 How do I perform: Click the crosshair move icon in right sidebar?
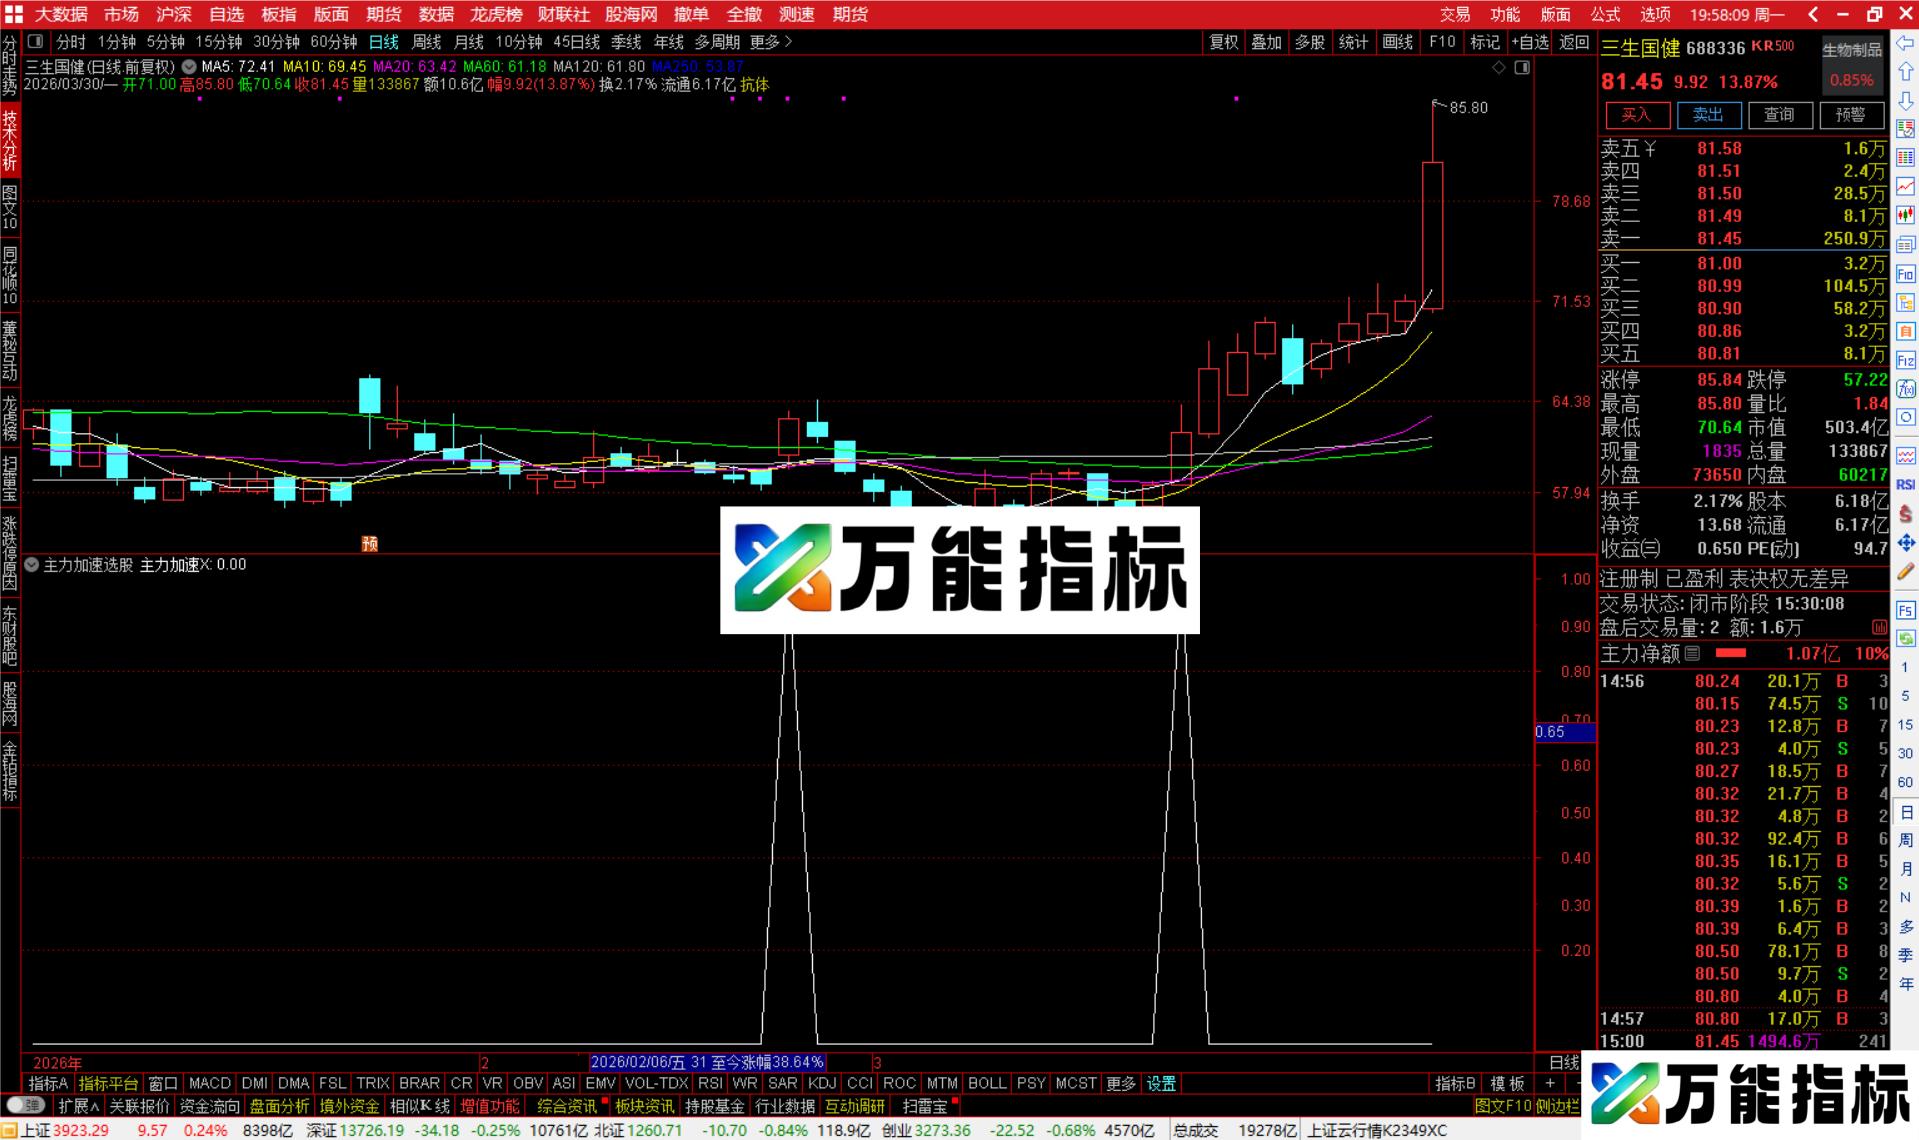tap(1905, 542)
